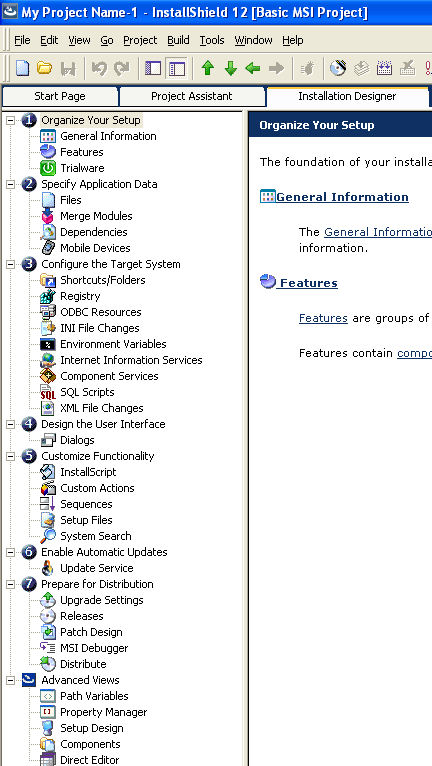Select Files in the tree
432x766 pixels.
point(71,200)
